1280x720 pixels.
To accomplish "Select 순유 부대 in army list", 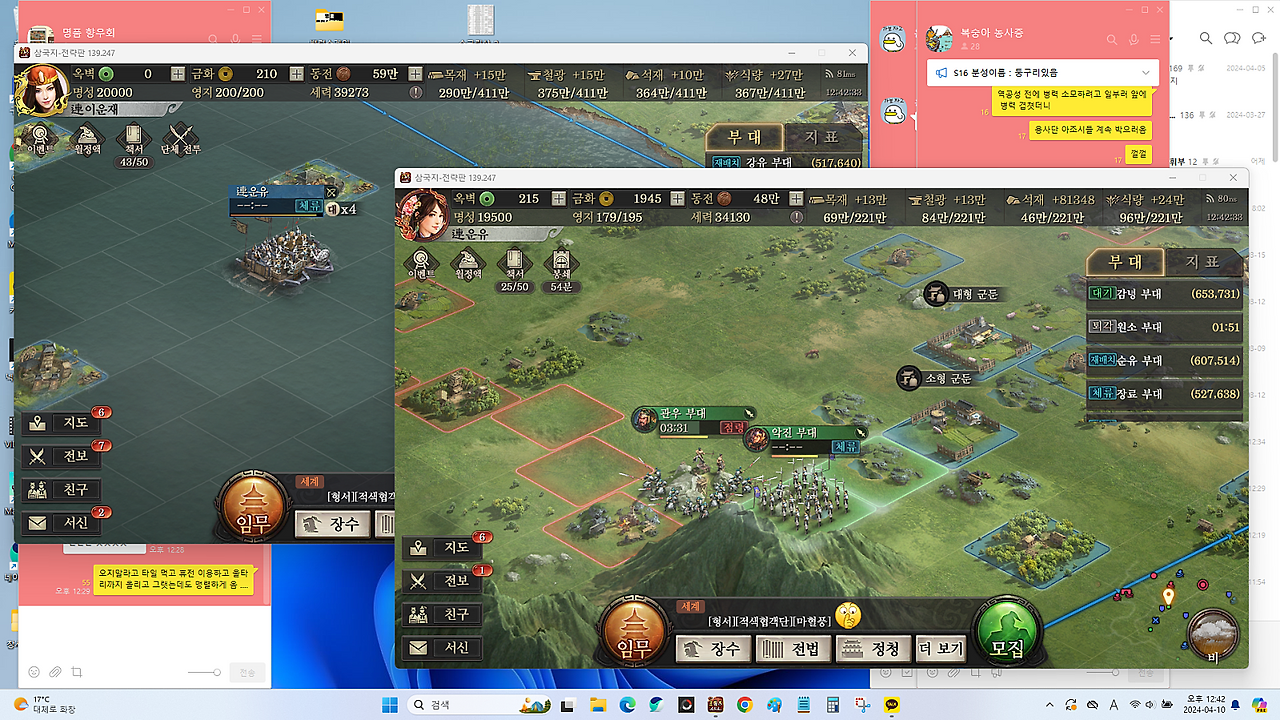I will [x=1165, y=360].
